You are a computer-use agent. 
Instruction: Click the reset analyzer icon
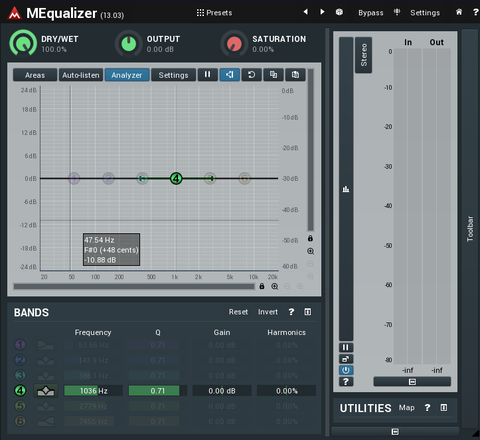coord(251,75)
